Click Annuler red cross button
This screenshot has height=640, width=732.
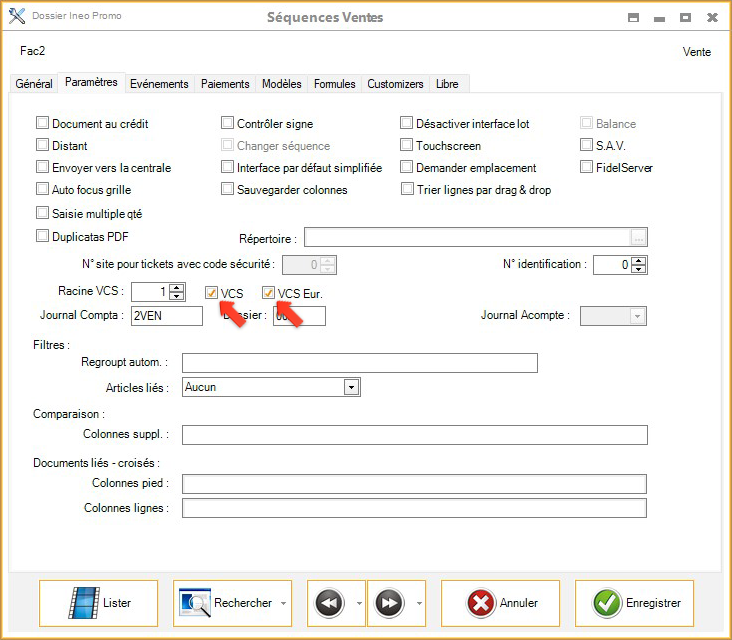503,603
